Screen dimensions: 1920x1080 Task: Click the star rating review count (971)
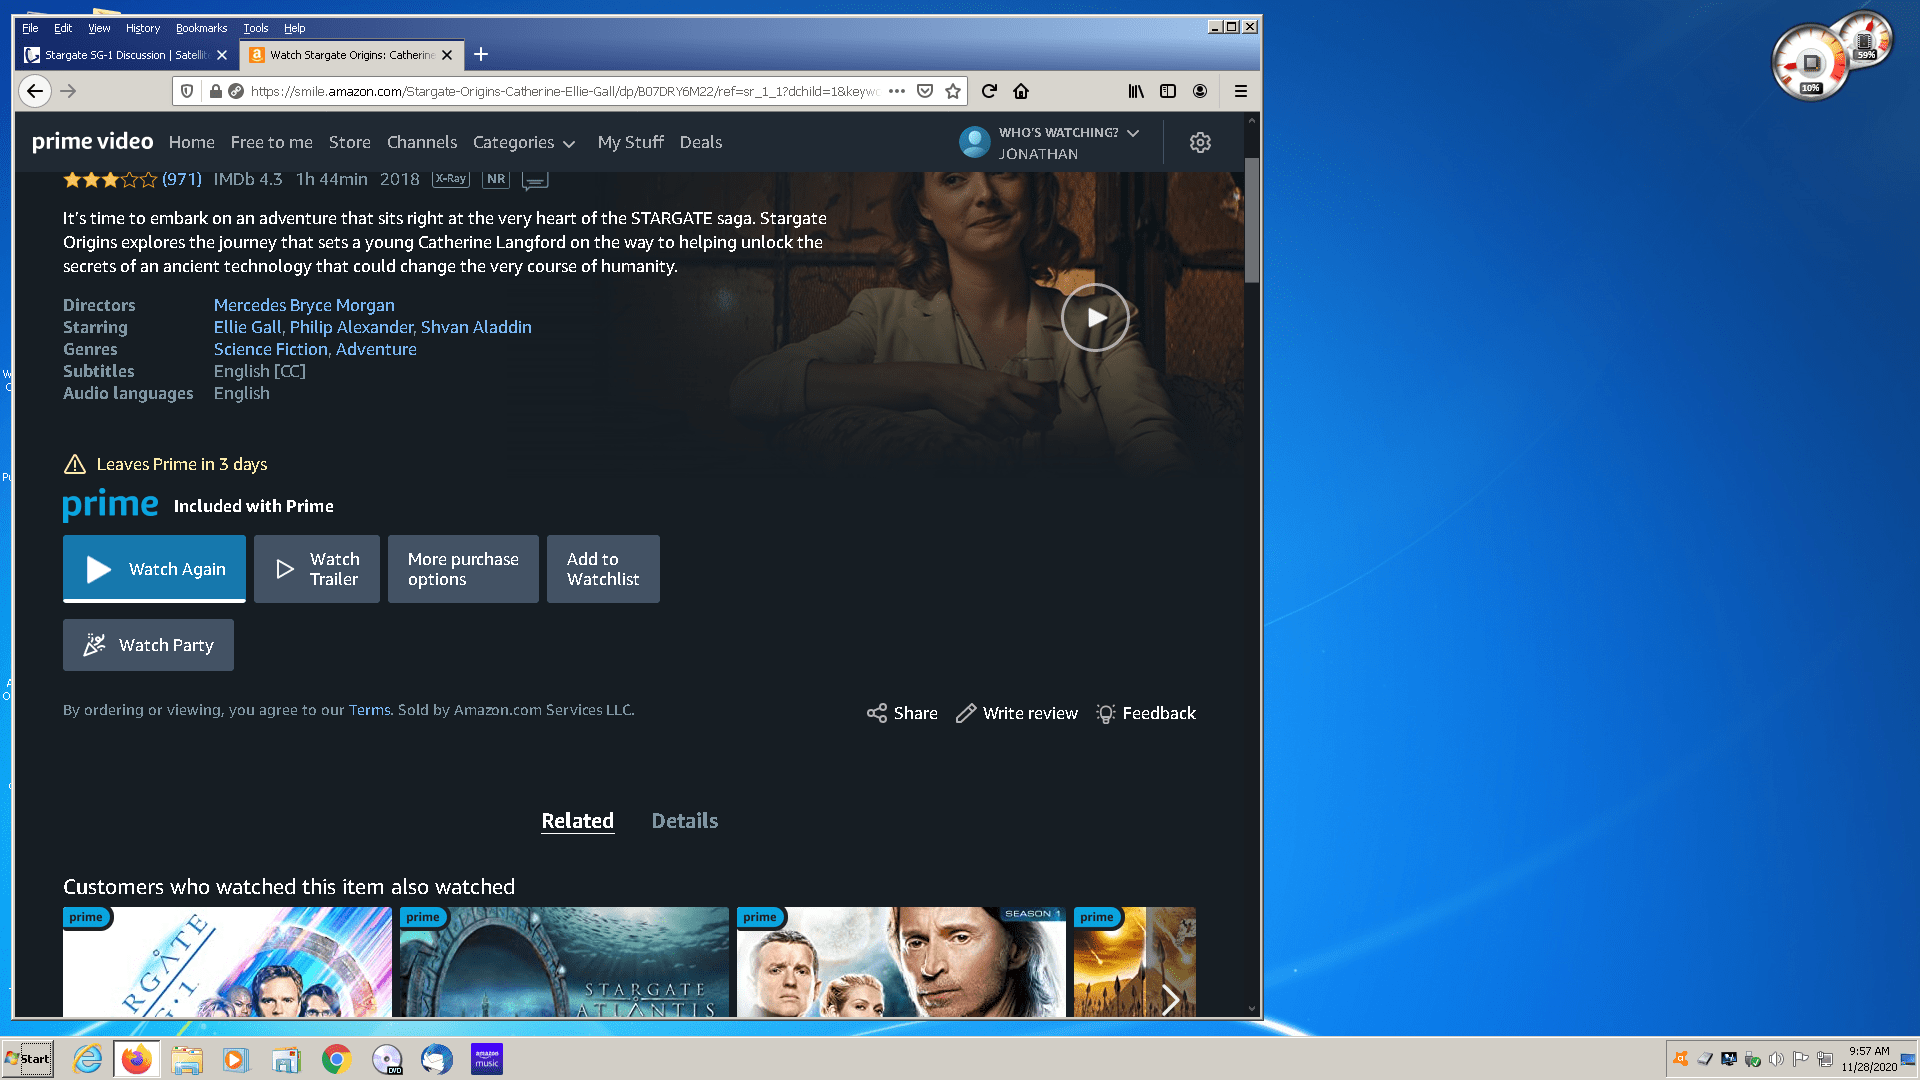pos(181,179)
